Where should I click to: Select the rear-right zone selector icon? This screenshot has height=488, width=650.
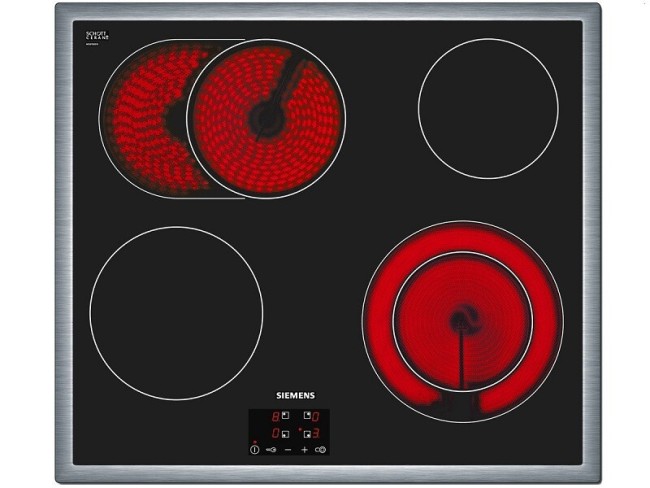[x=307, y=415]
